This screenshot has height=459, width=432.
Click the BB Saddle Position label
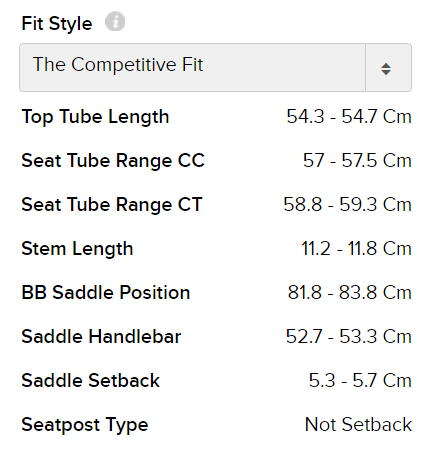(x=106, y=293)
